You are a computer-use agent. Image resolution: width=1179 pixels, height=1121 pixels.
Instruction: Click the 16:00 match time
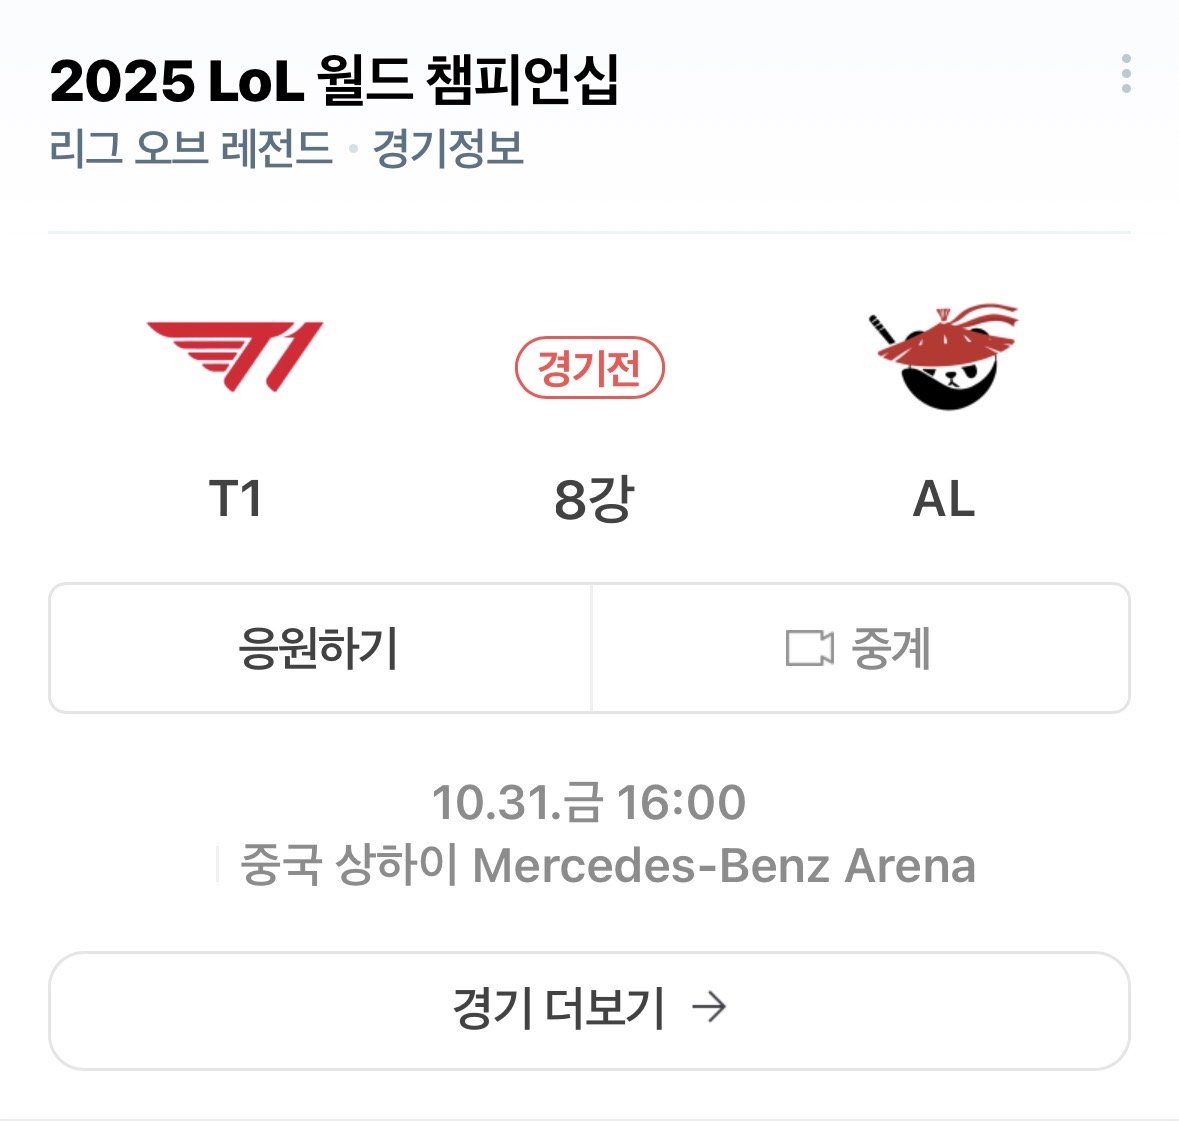pyautogui.click(x=681, y=802)
